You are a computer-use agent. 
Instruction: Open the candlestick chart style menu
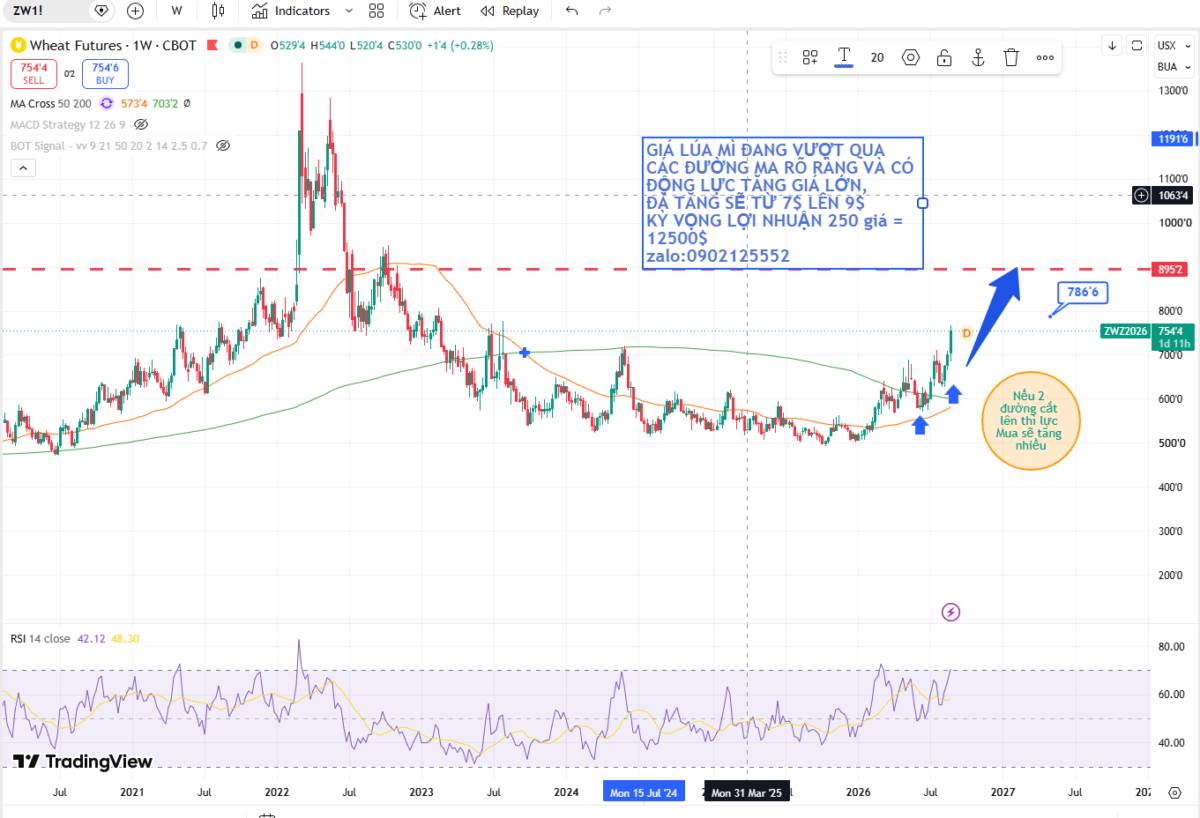point(218,11)
